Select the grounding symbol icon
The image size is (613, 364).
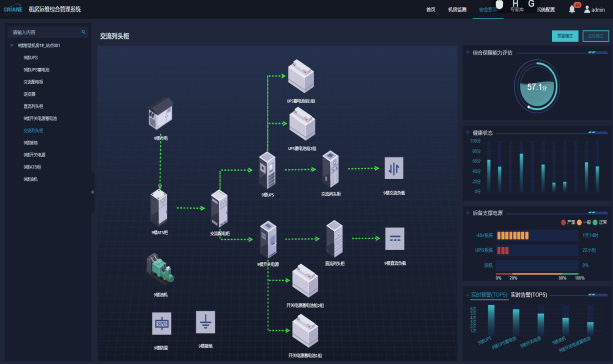pos(205,322)
